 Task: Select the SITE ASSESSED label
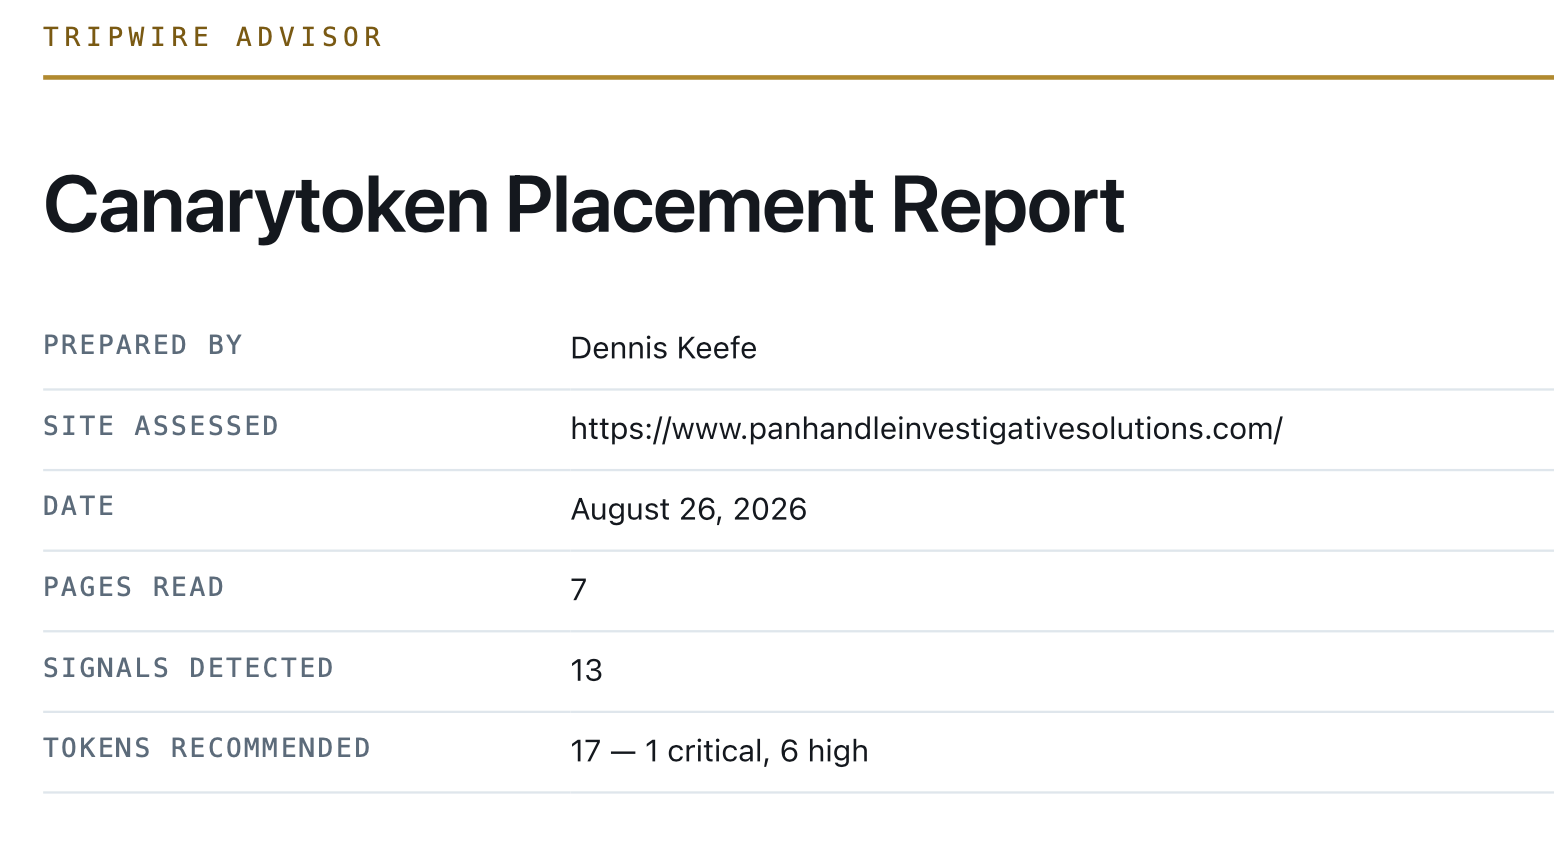161,426
